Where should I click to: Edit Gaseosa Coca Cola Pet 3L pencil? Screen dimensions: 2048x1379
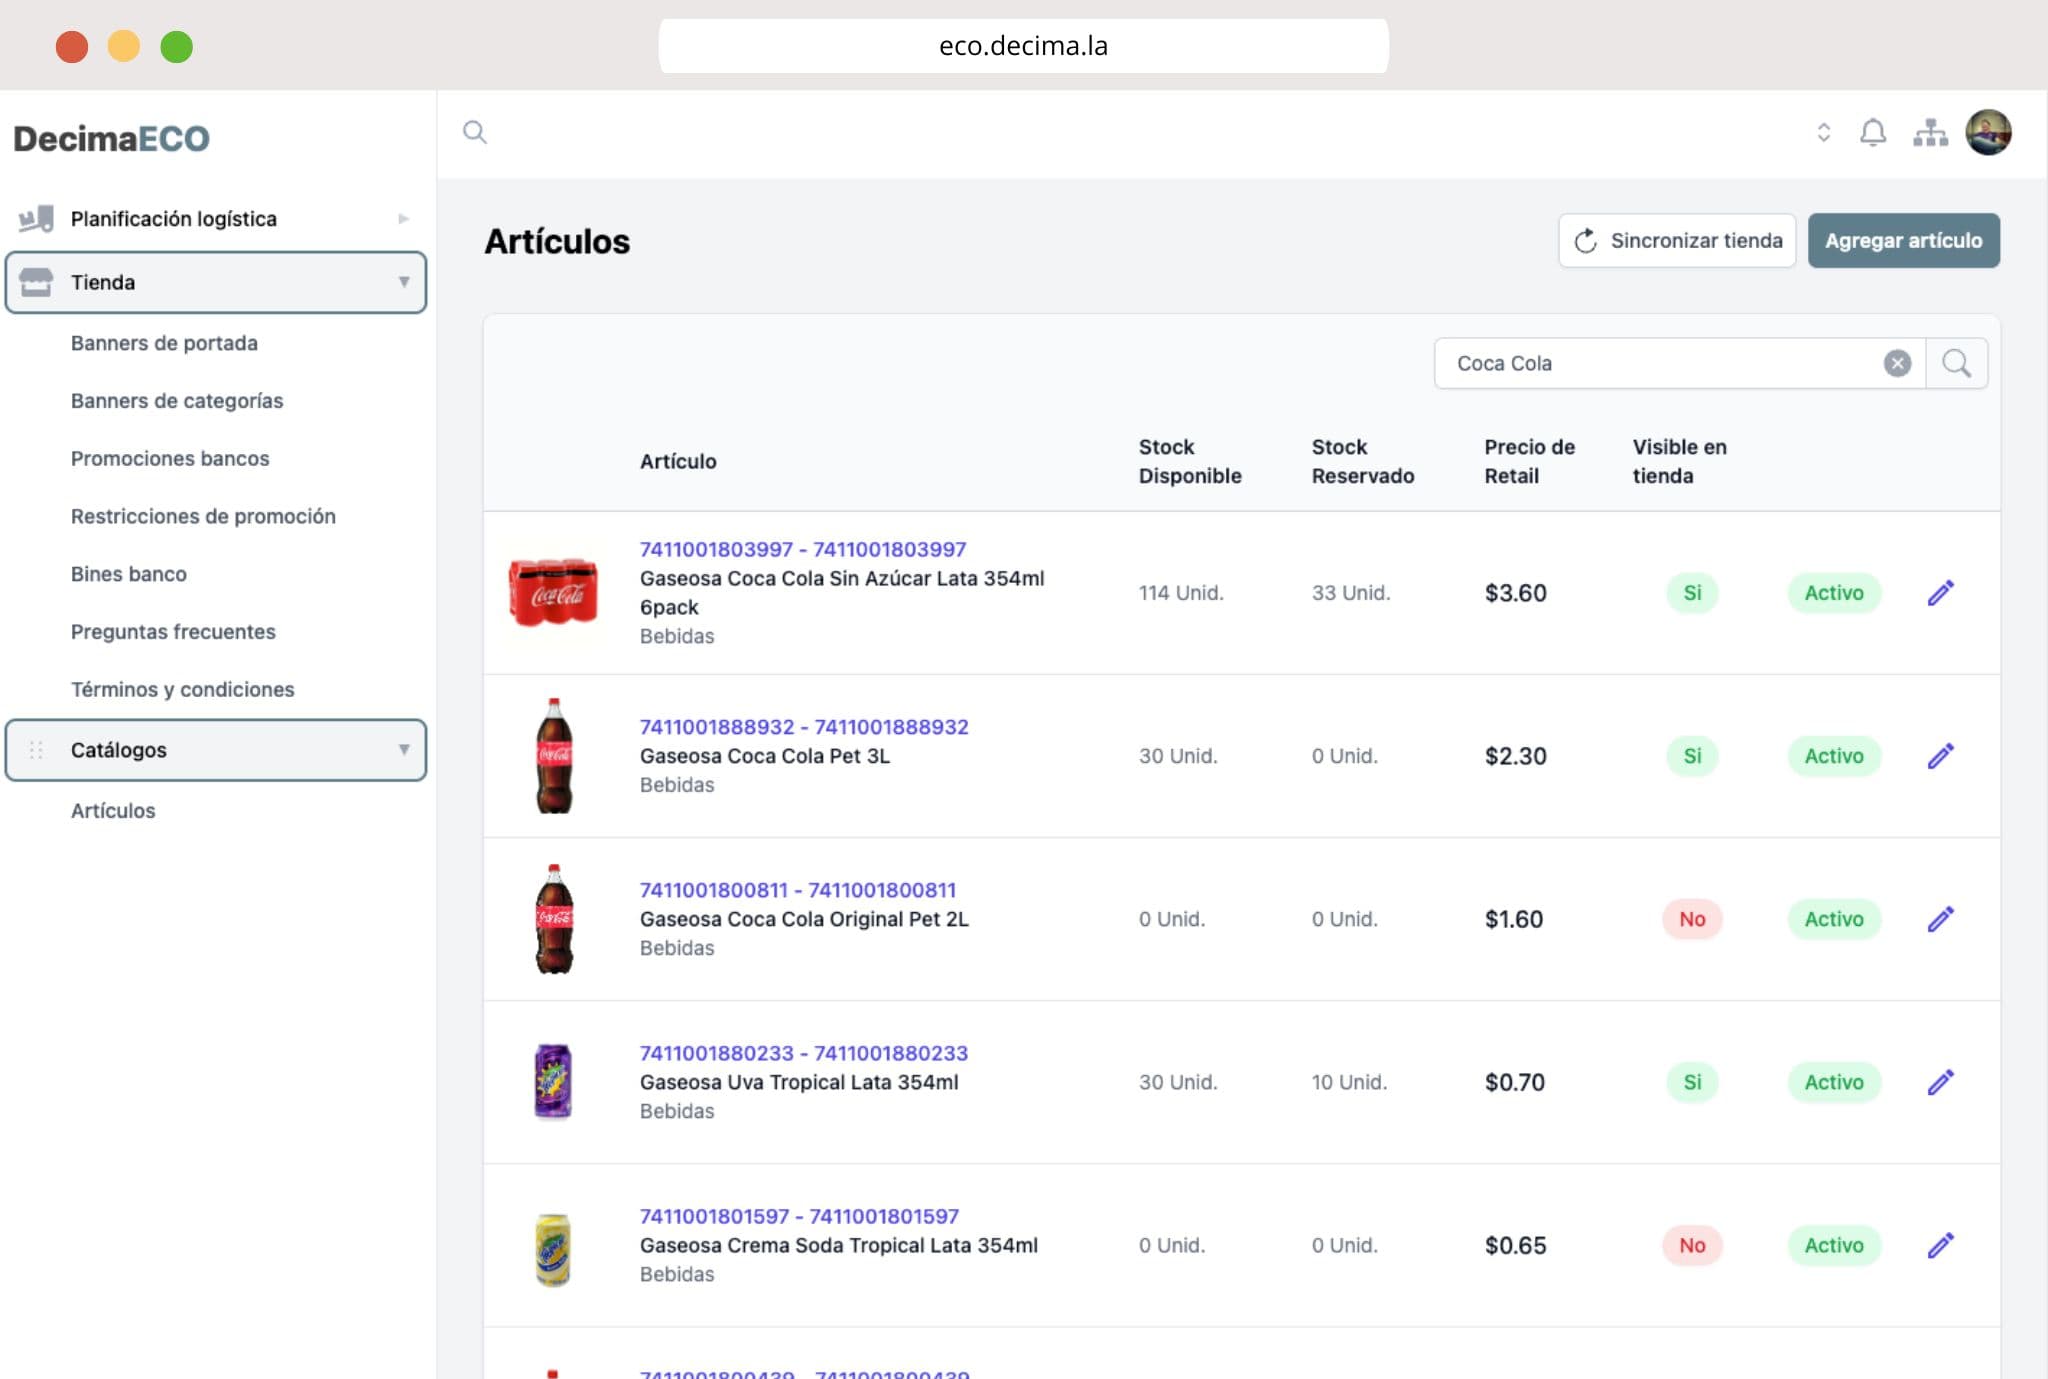(1940, 756)
